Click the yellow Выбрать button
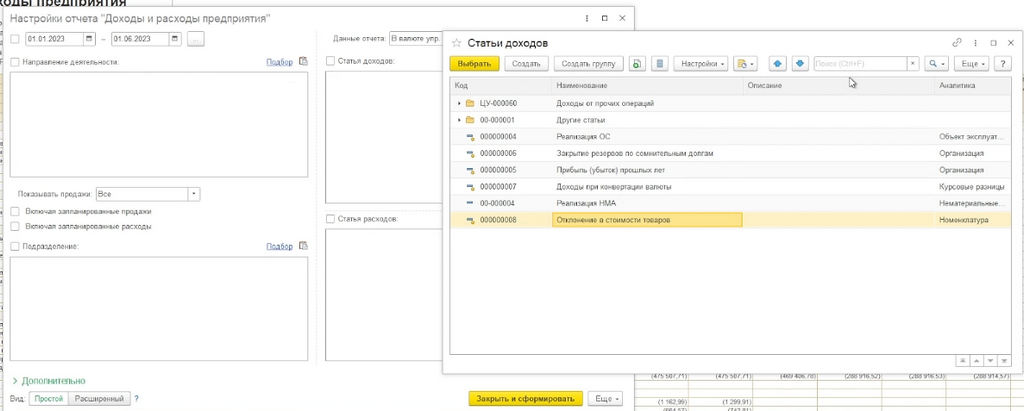Screen dimensions: 1024x411 coord(474,63)
